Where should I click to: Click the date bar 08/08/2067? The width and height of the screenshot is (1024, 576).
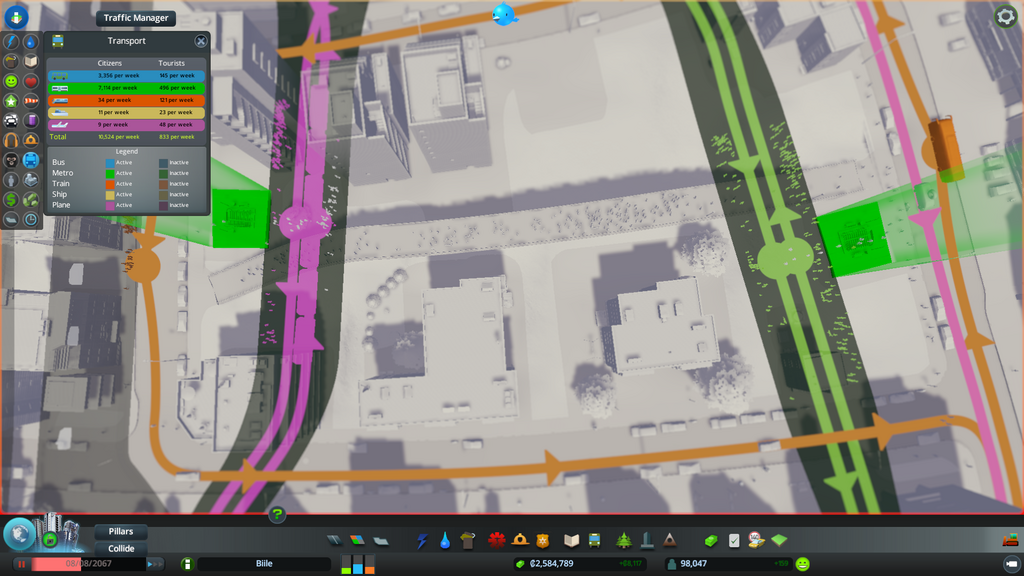click(x=88, y=564)
